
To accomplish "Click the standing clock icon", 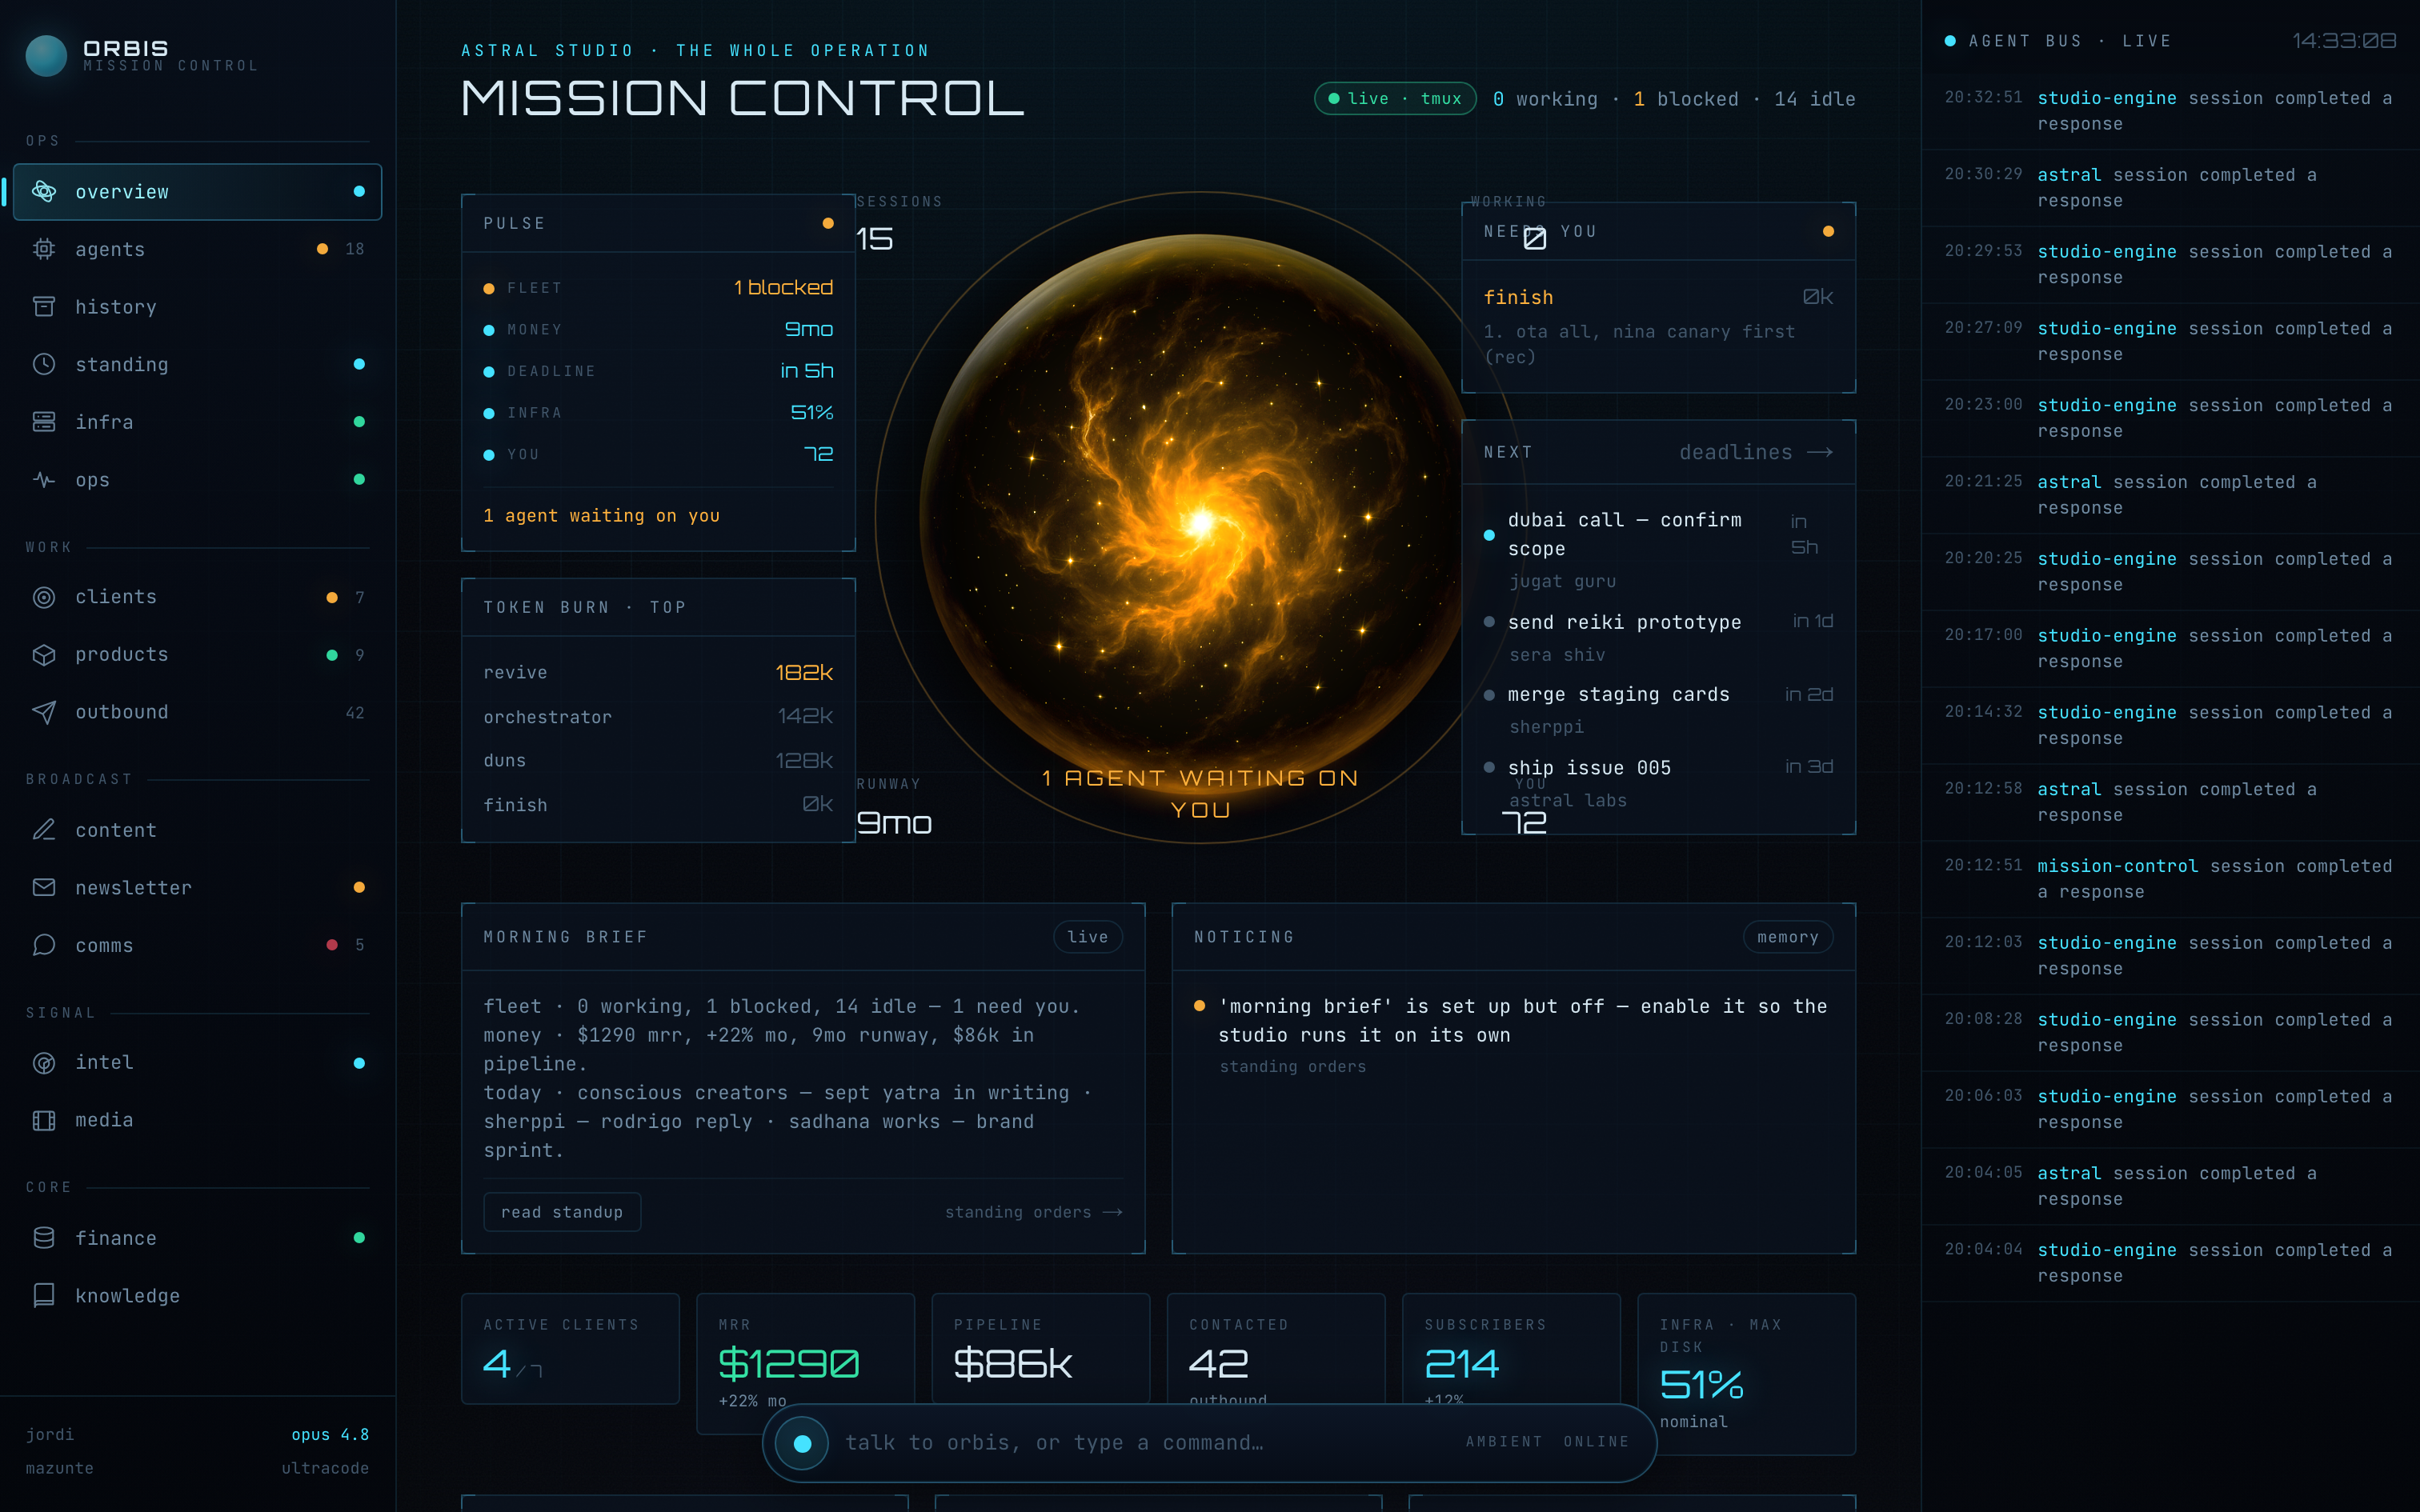I will coord(44,364).
